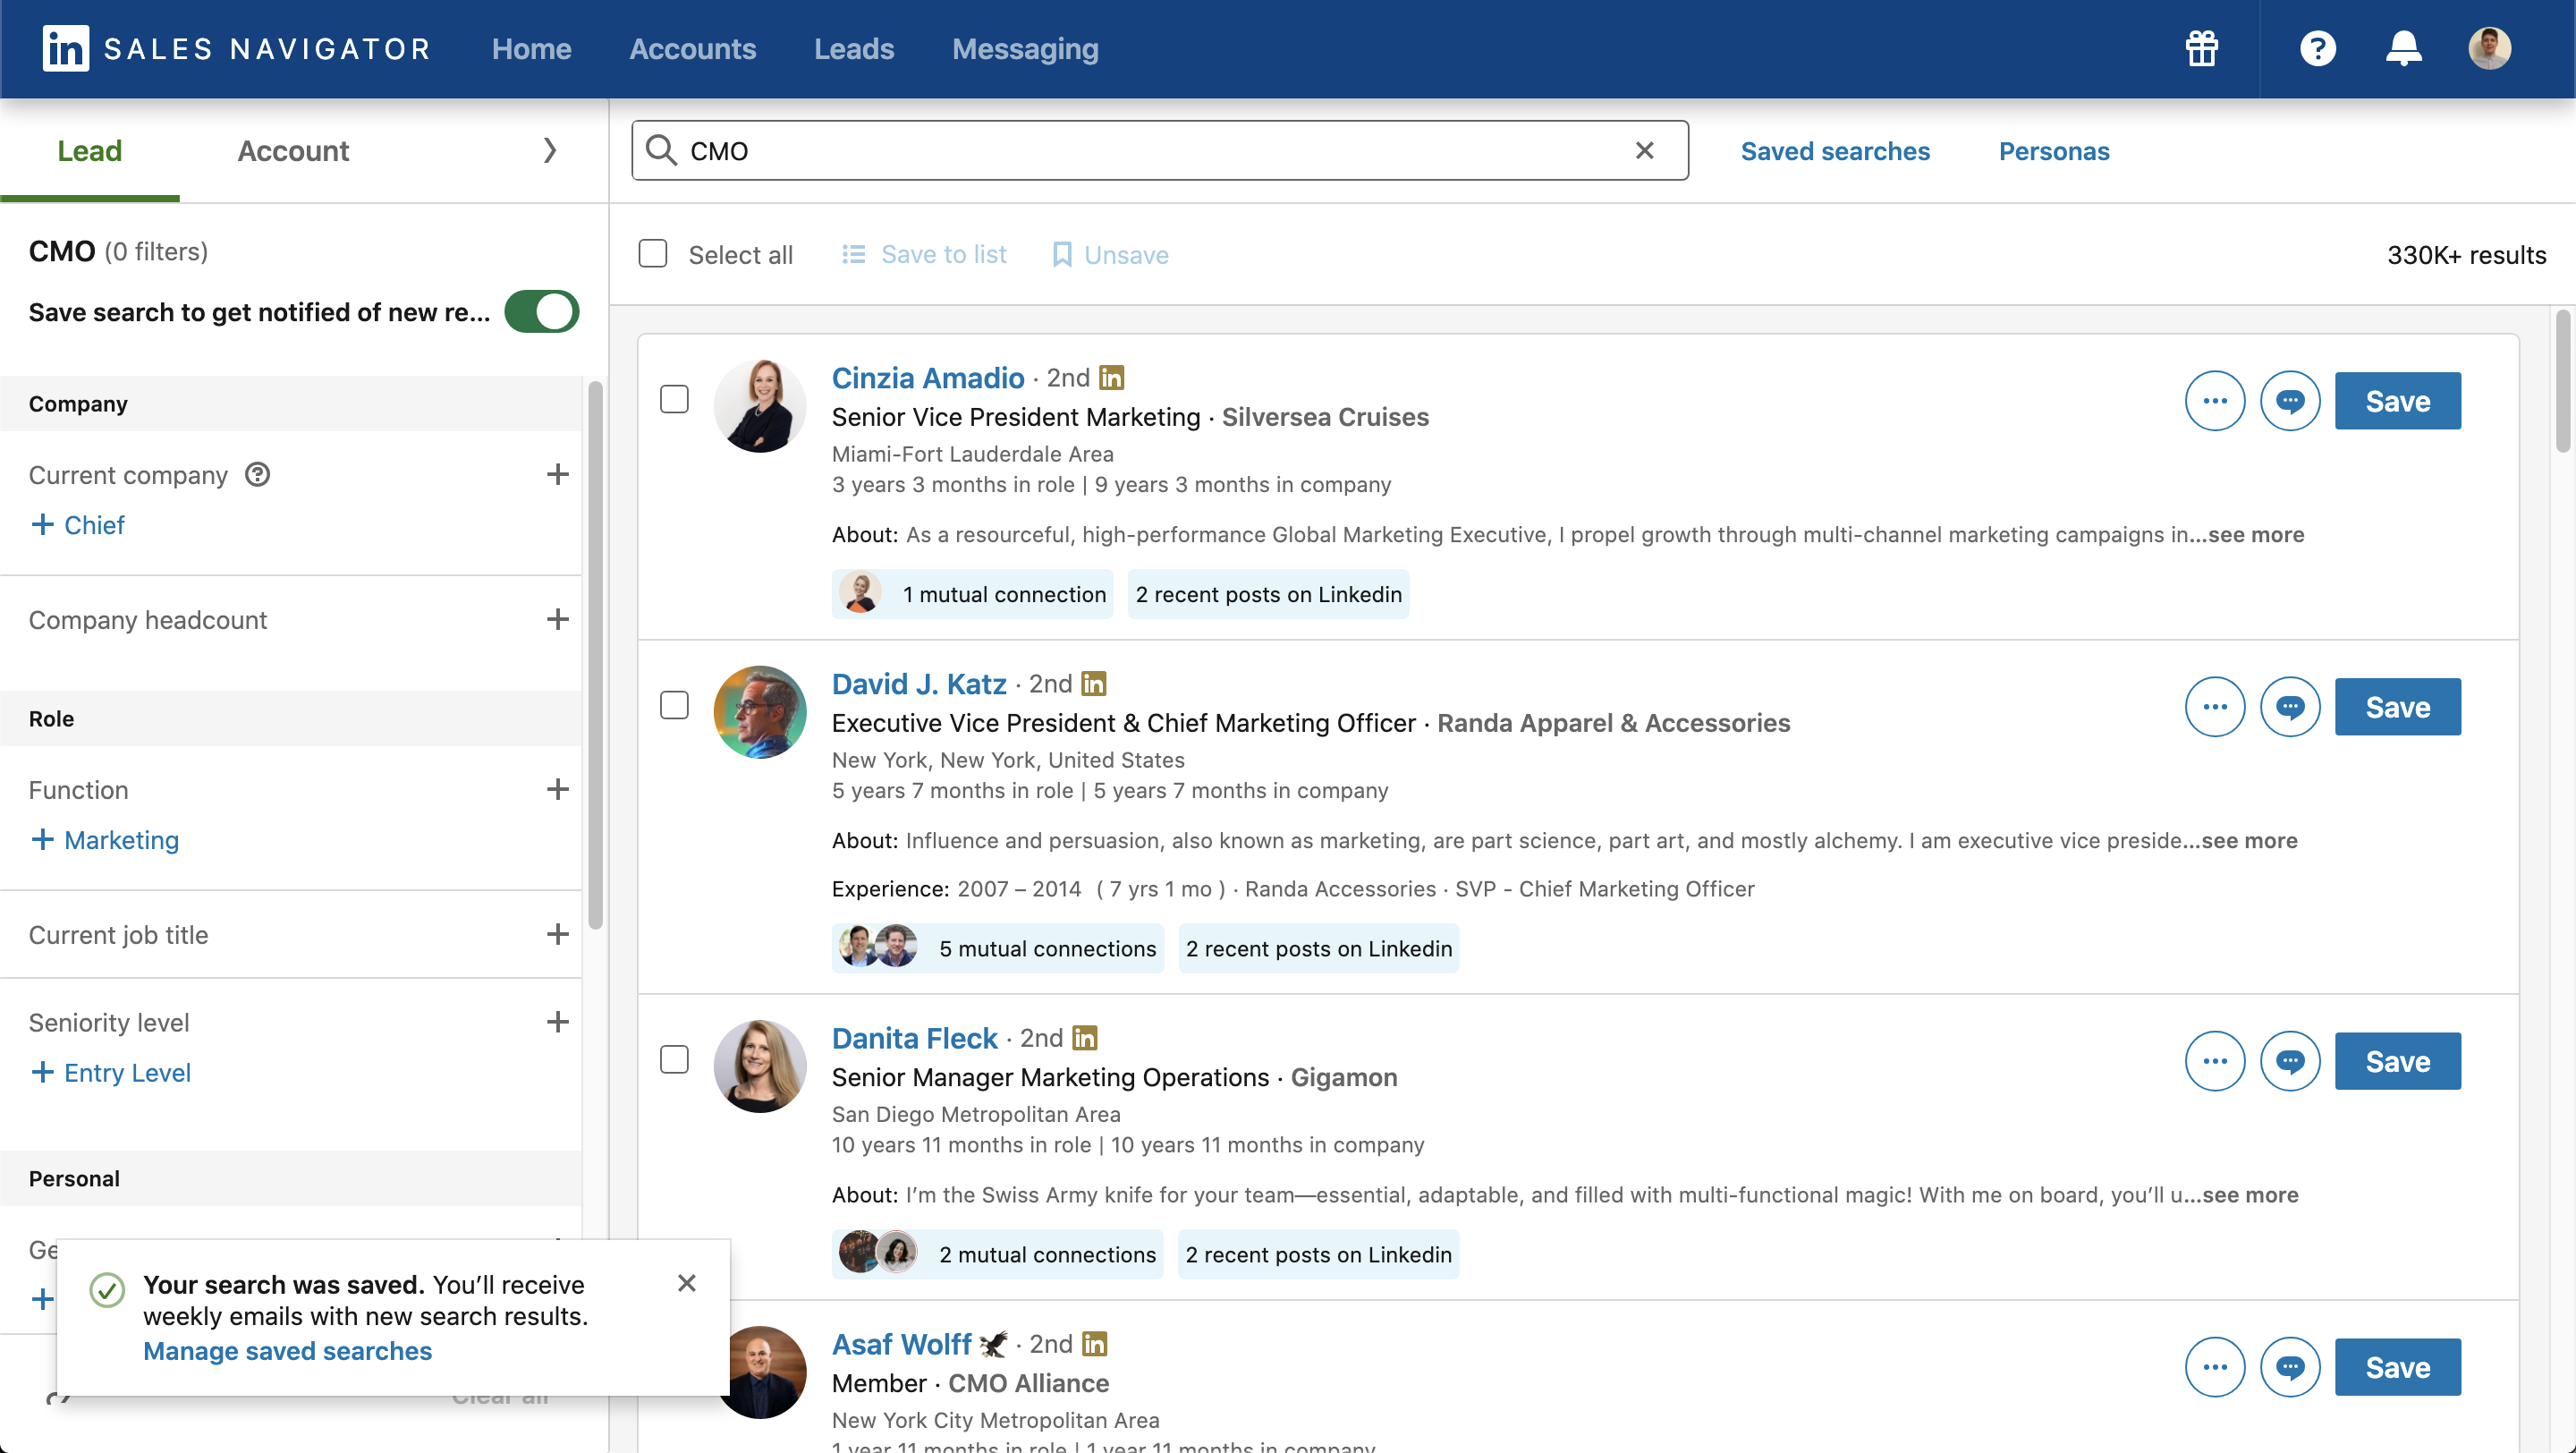Click Manage saved searches link
This screenshot has width=2576, height=1453.
tap(288, 1348)
